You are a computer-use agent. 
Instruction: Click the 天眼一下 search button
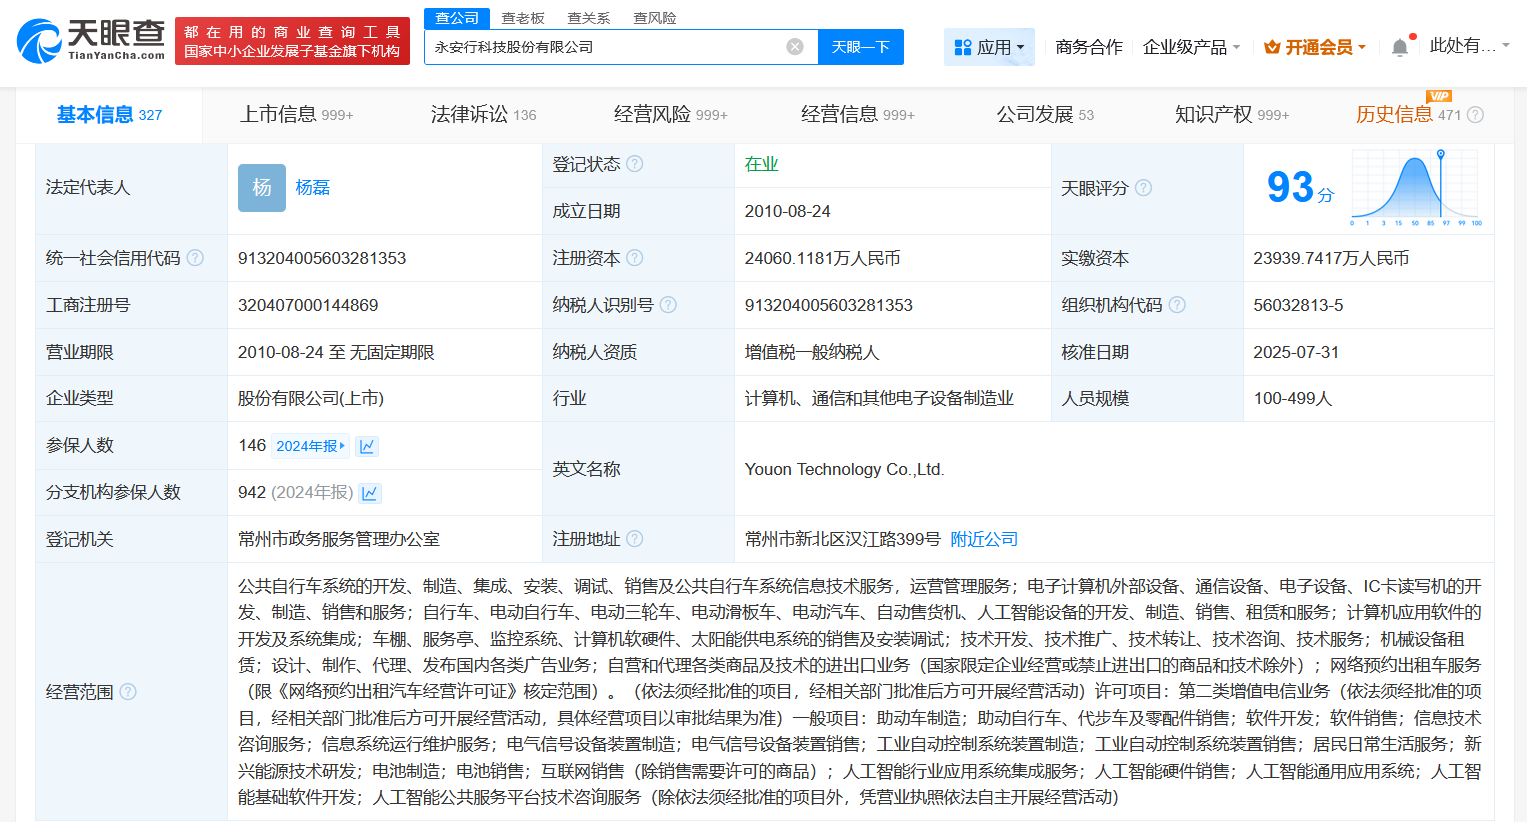(x=860, y=47)
